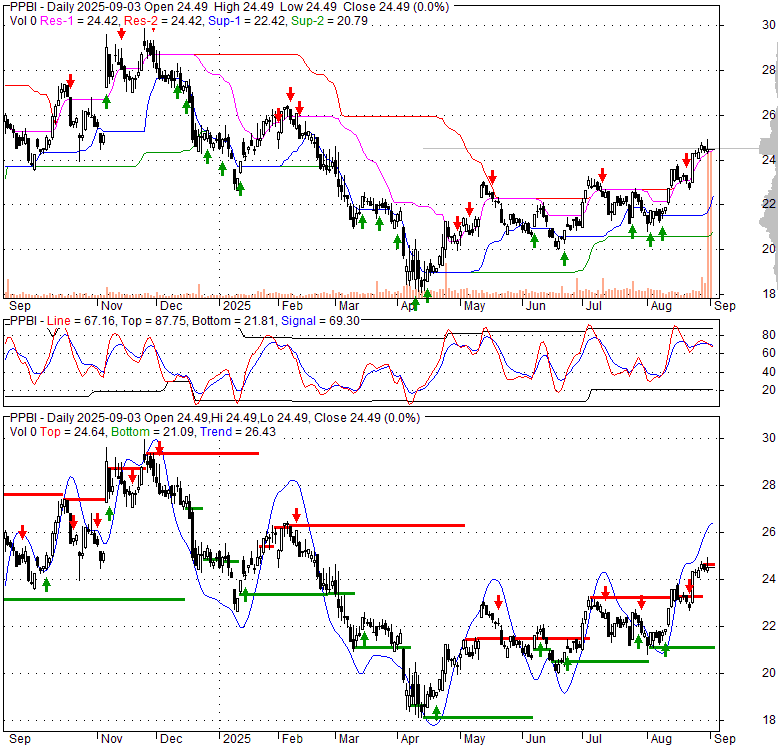Click the 'Feb' label on the top chart axis

point(292,306)
